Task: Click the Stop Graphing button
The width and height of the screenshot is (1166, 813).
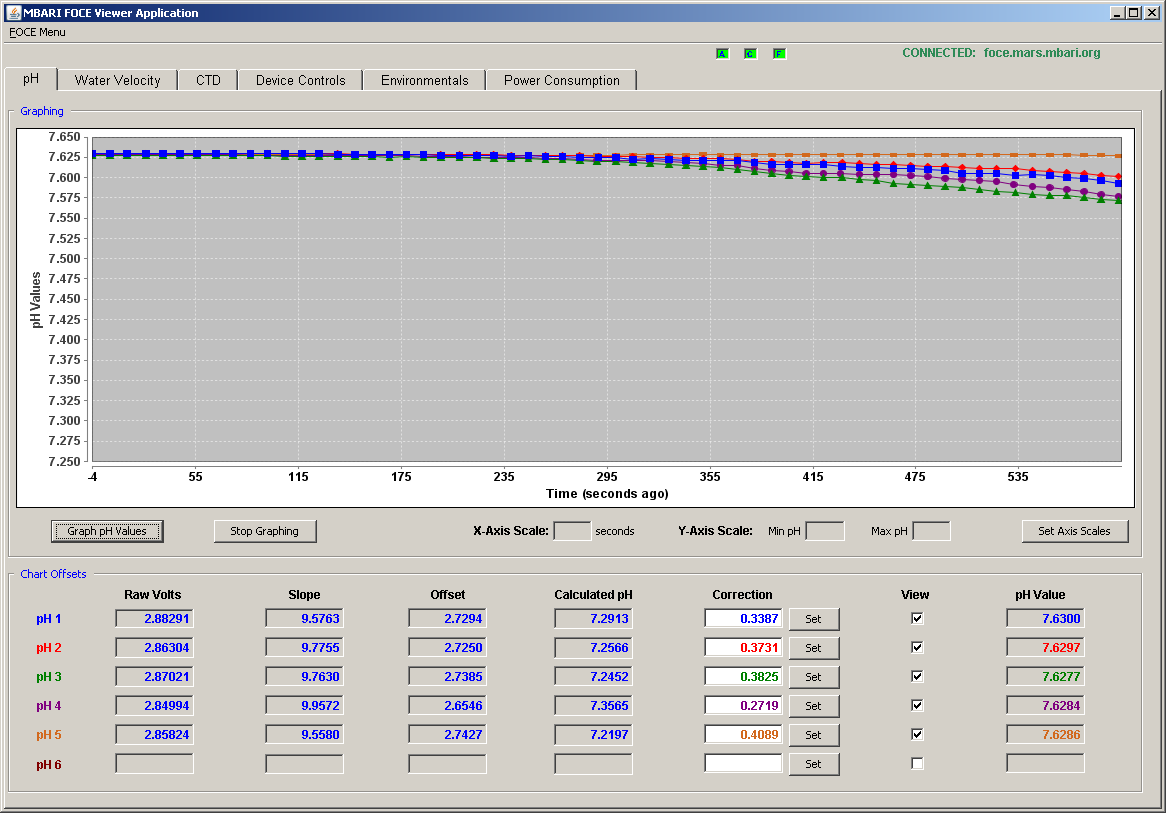Action: click(x=265, y=531)
